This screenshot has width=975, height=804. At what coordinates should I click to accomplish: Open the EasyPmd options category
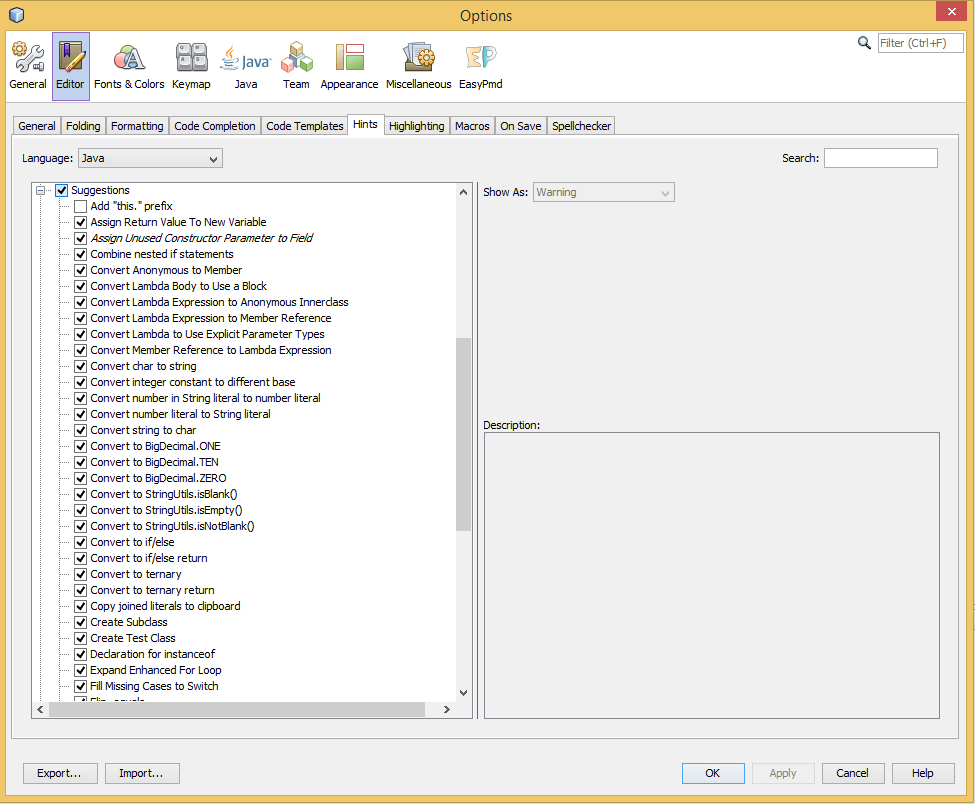(480, 66)
